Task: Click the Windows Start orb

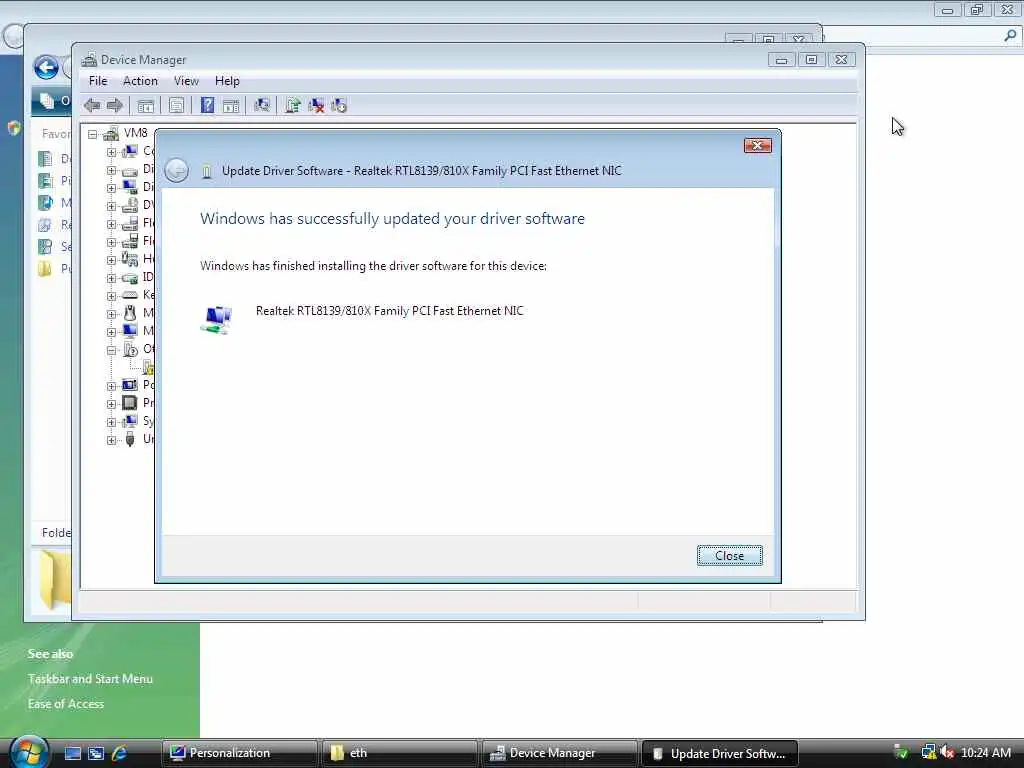Action: point(27,751)
